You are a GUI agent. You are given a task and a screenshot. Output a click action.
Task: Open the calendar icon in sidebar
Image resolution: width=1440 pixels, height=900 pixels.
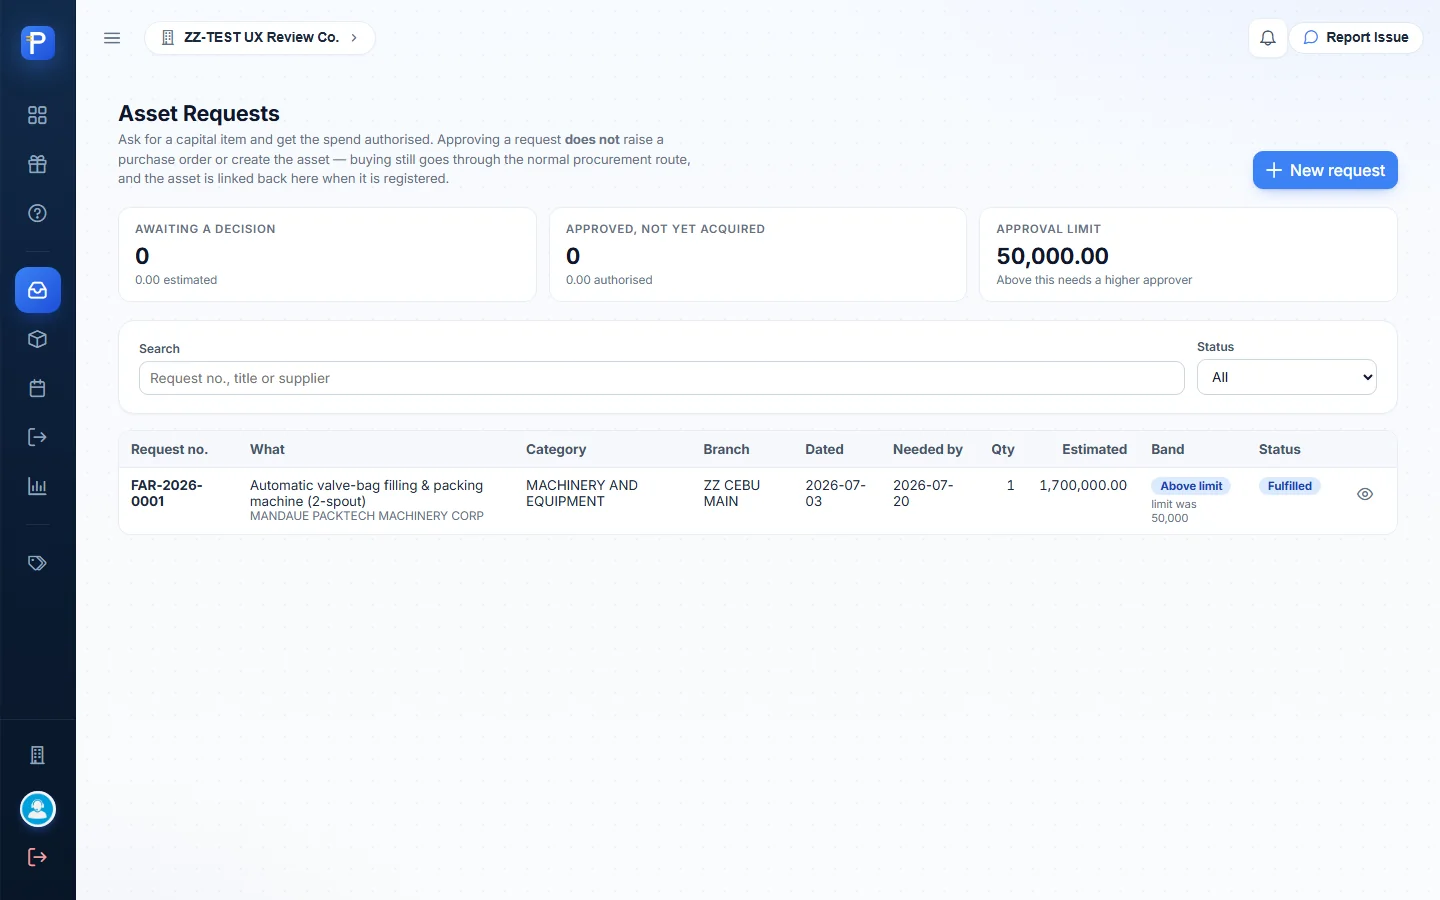[37, 388]
